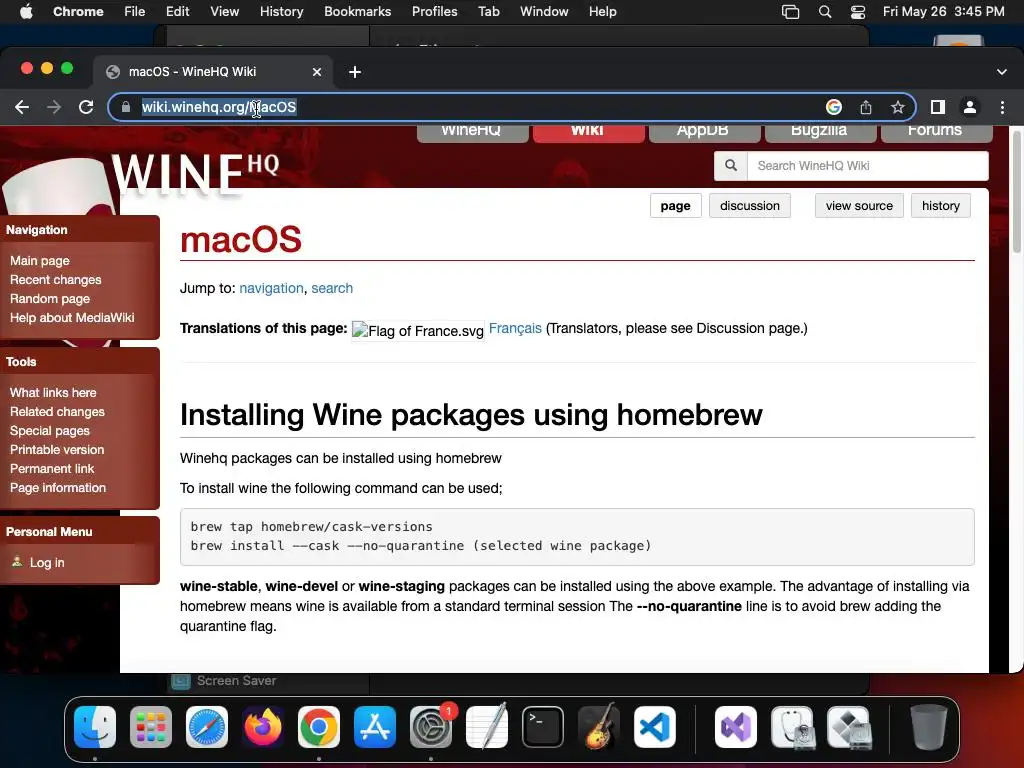The width and height of the screenshot is (1024, 768).
Task: Open Special pages link
Action: point(50,430)
